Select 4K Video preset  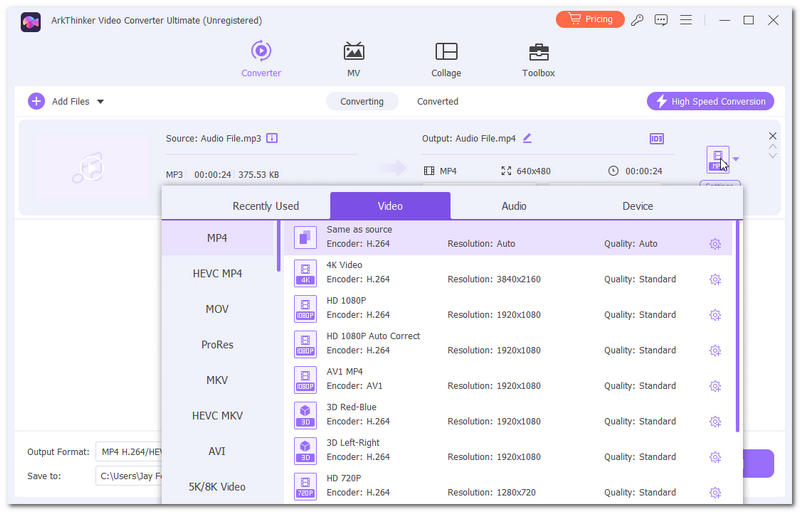click(x=508, y=272)
